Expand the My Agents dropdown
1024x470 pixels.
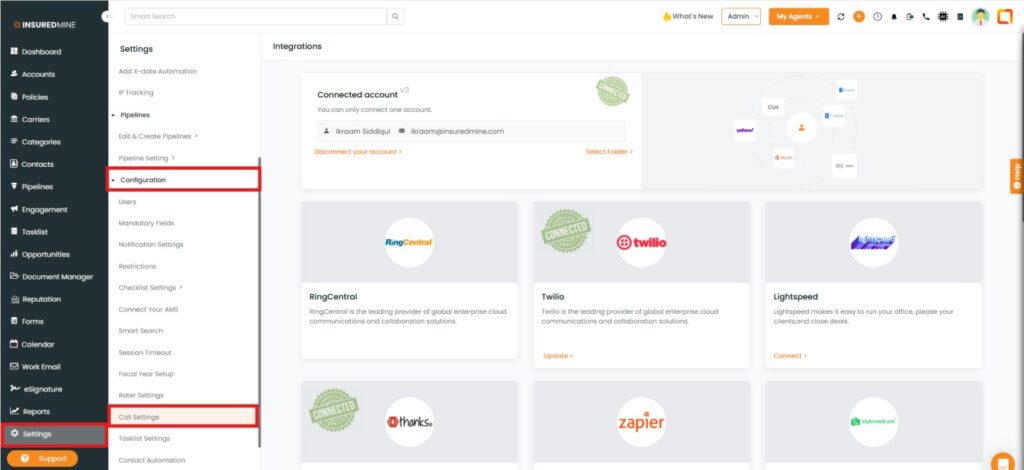coord(798,17)
